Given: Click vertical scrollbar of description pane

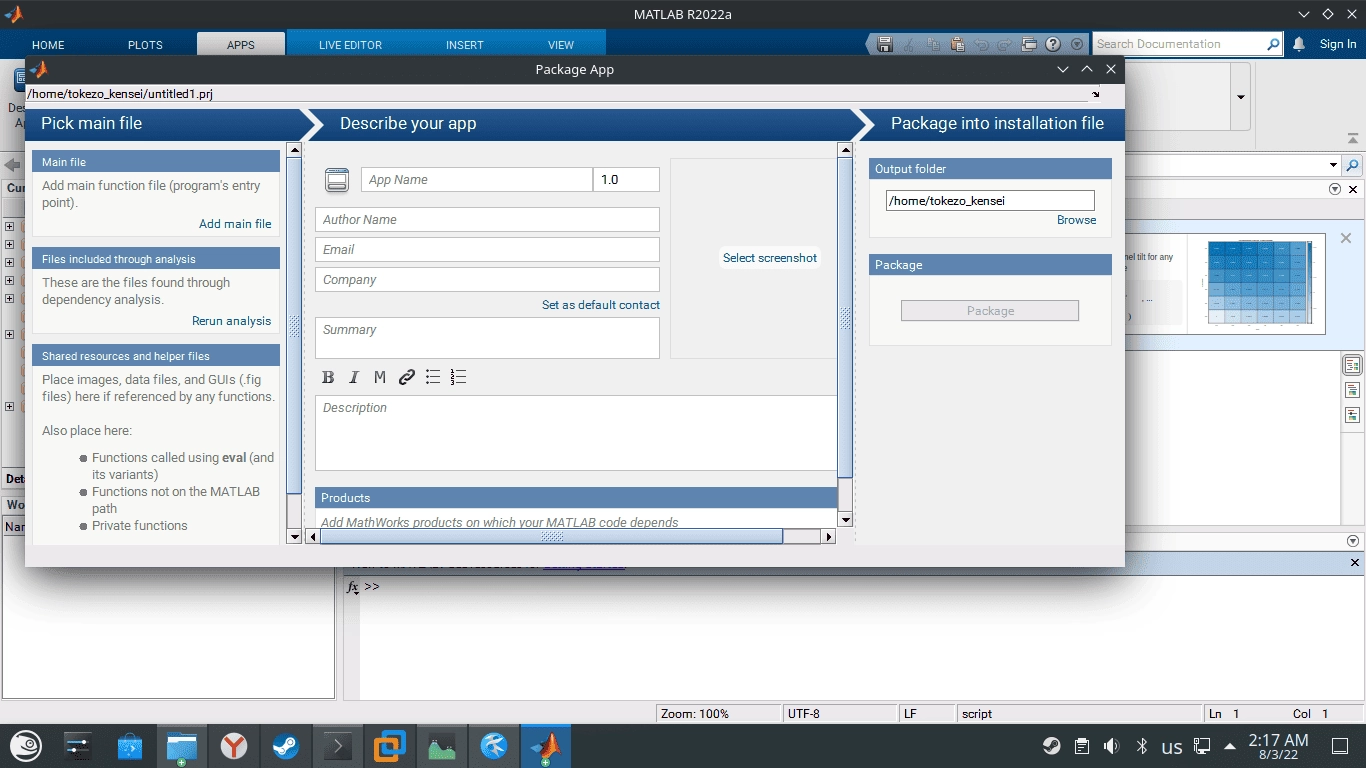Looking at the screenshot, I should click(x=845, y=317).
